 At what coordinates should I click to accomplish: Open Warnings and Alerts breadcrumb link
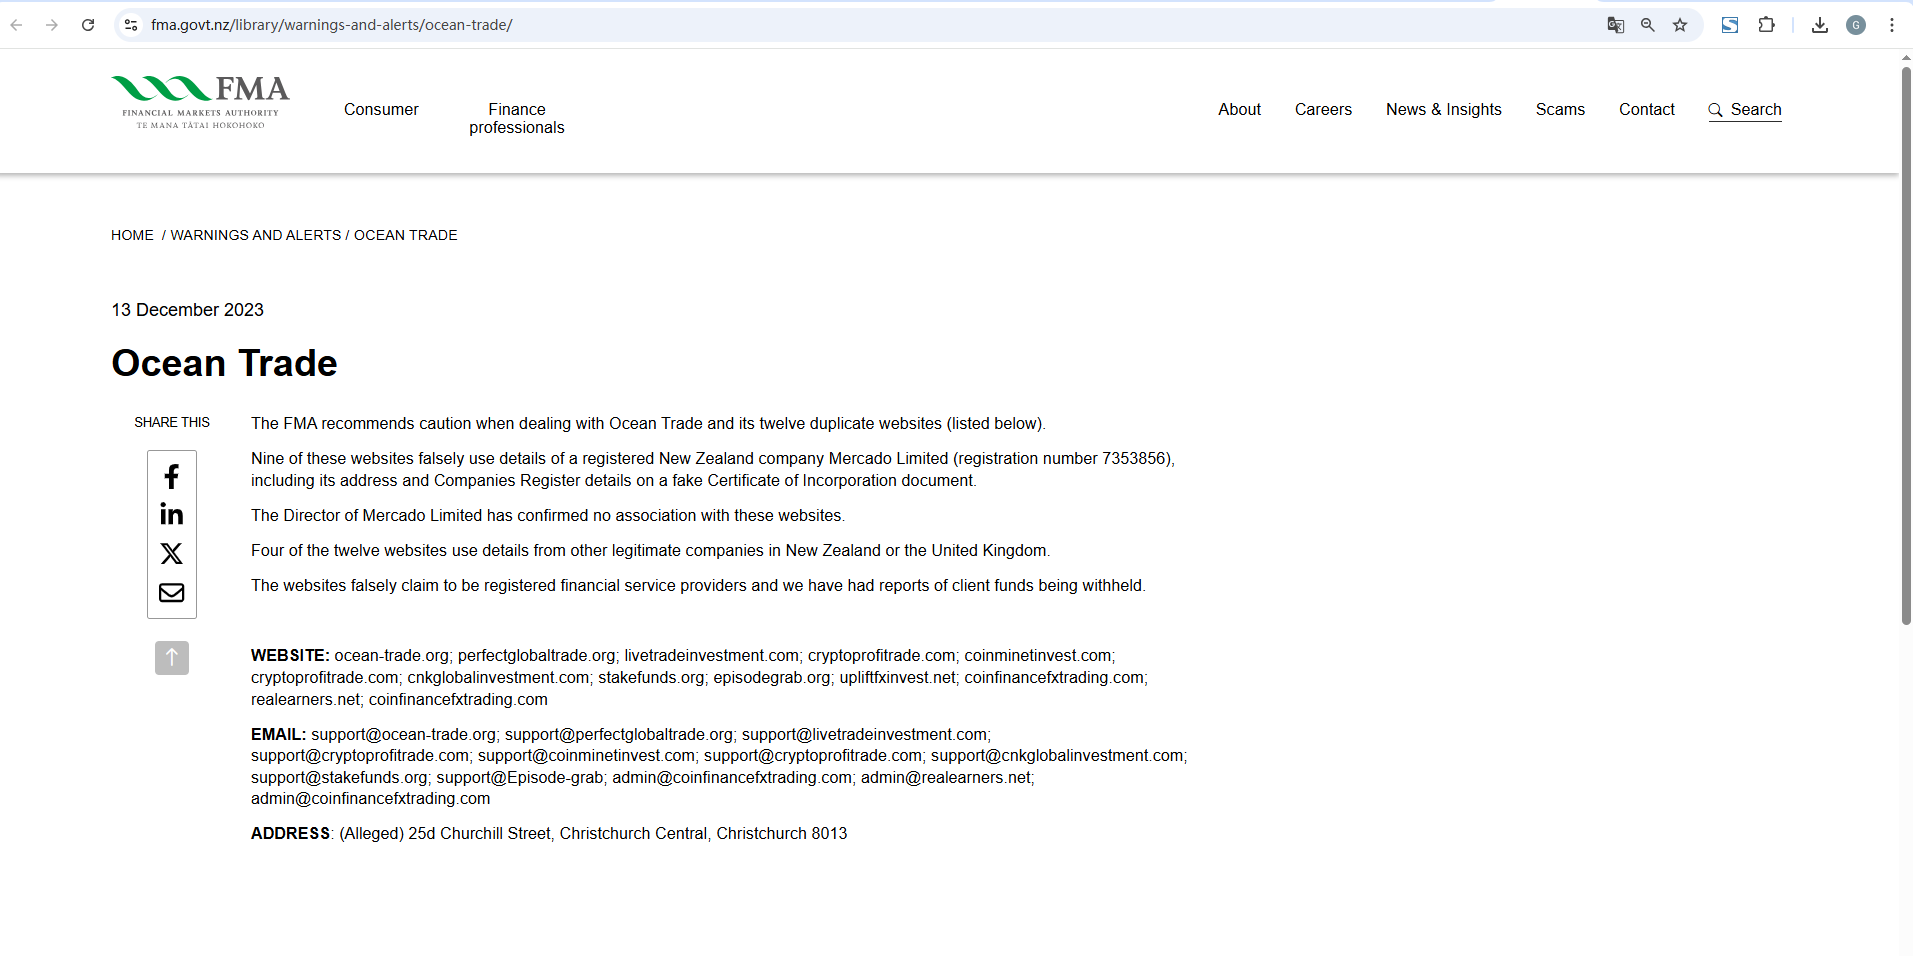tap(256, 235)
